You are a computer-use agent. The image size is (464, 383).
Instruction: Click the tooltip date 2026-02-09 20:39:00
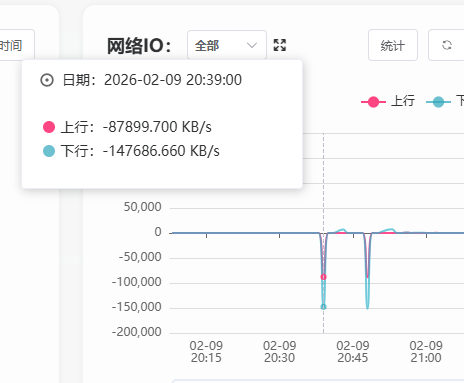[173, 80]
